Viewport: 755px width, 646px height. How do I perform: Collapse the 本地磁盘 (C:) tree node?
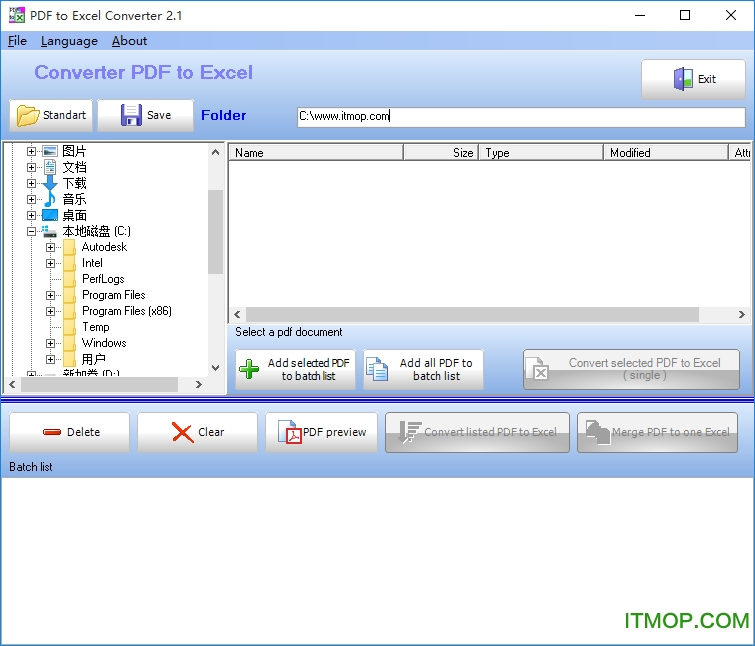31,232
